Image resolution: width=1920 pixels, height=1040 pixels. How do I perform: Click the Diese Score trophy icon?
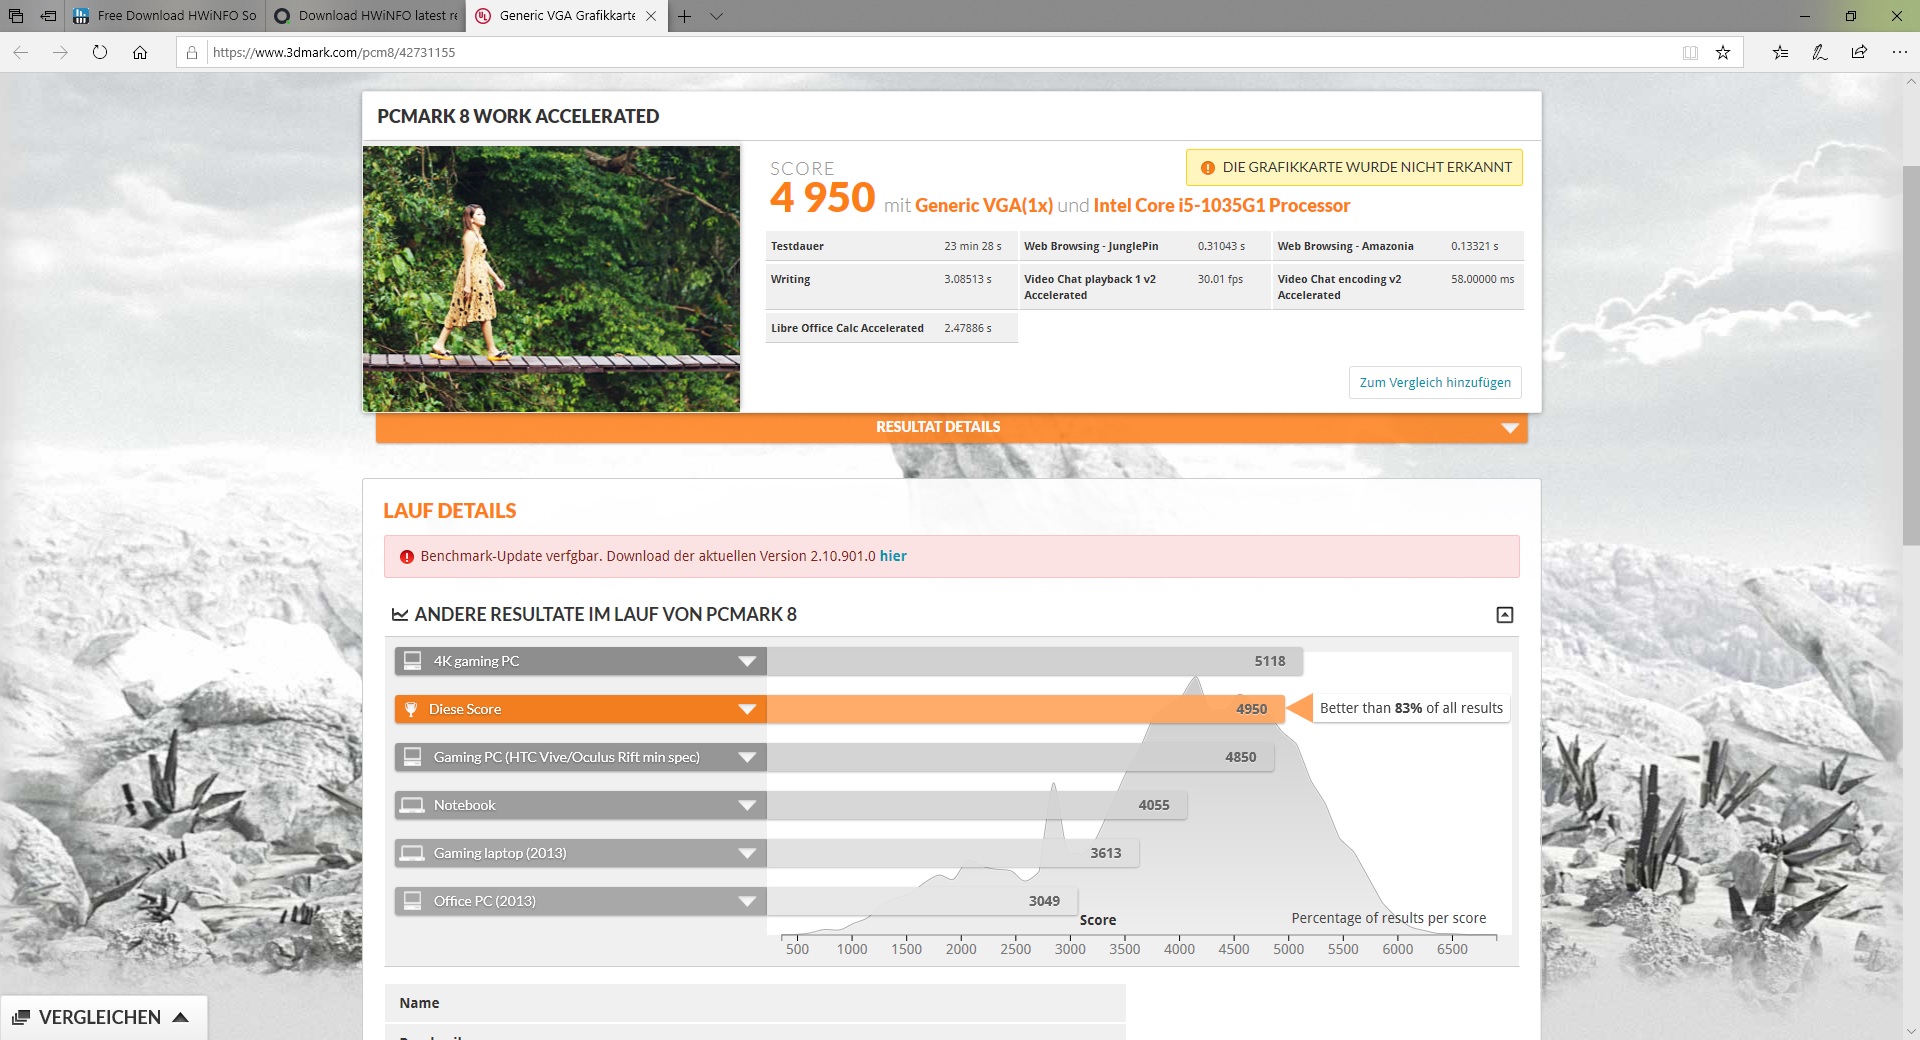[410, 709]
